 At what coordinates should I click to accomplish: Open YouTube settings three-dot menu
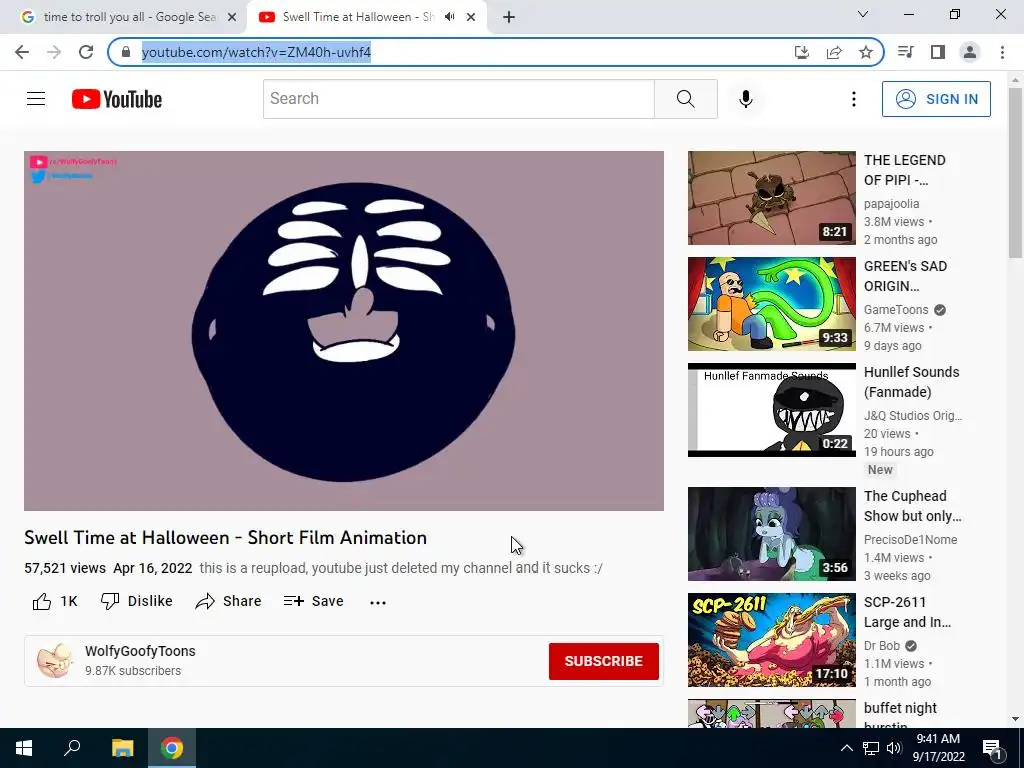click(854, 99)
